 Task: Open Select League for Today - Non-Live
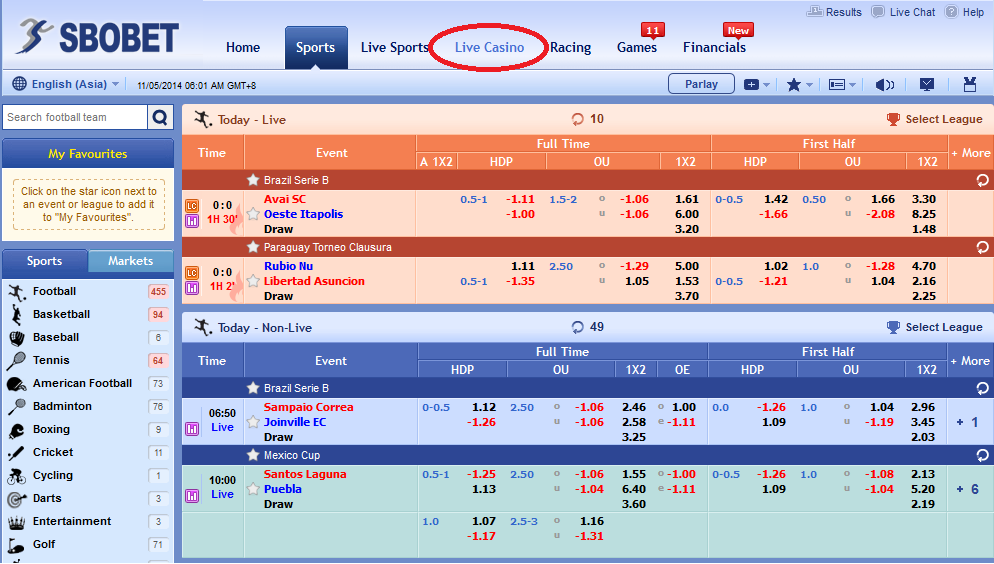pyautogui.click(x=934, y=327)
